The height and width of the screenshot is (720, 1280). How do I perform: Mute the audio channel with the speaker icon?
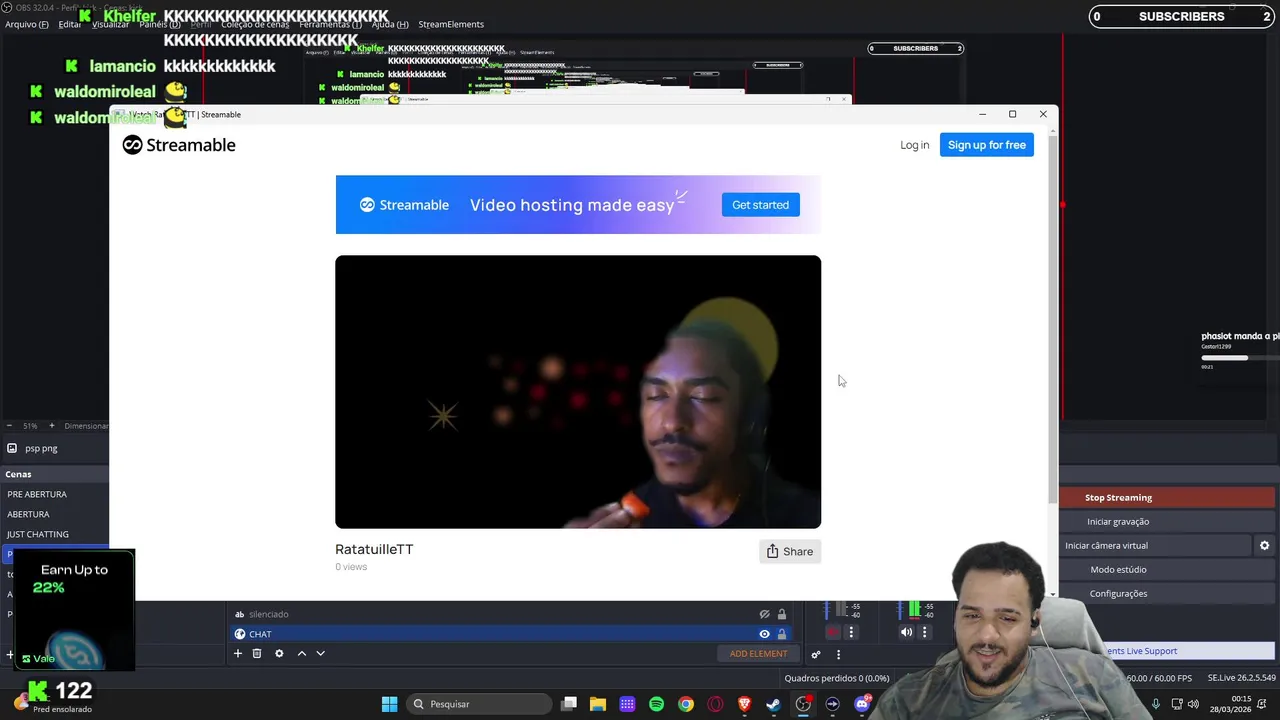906,632
